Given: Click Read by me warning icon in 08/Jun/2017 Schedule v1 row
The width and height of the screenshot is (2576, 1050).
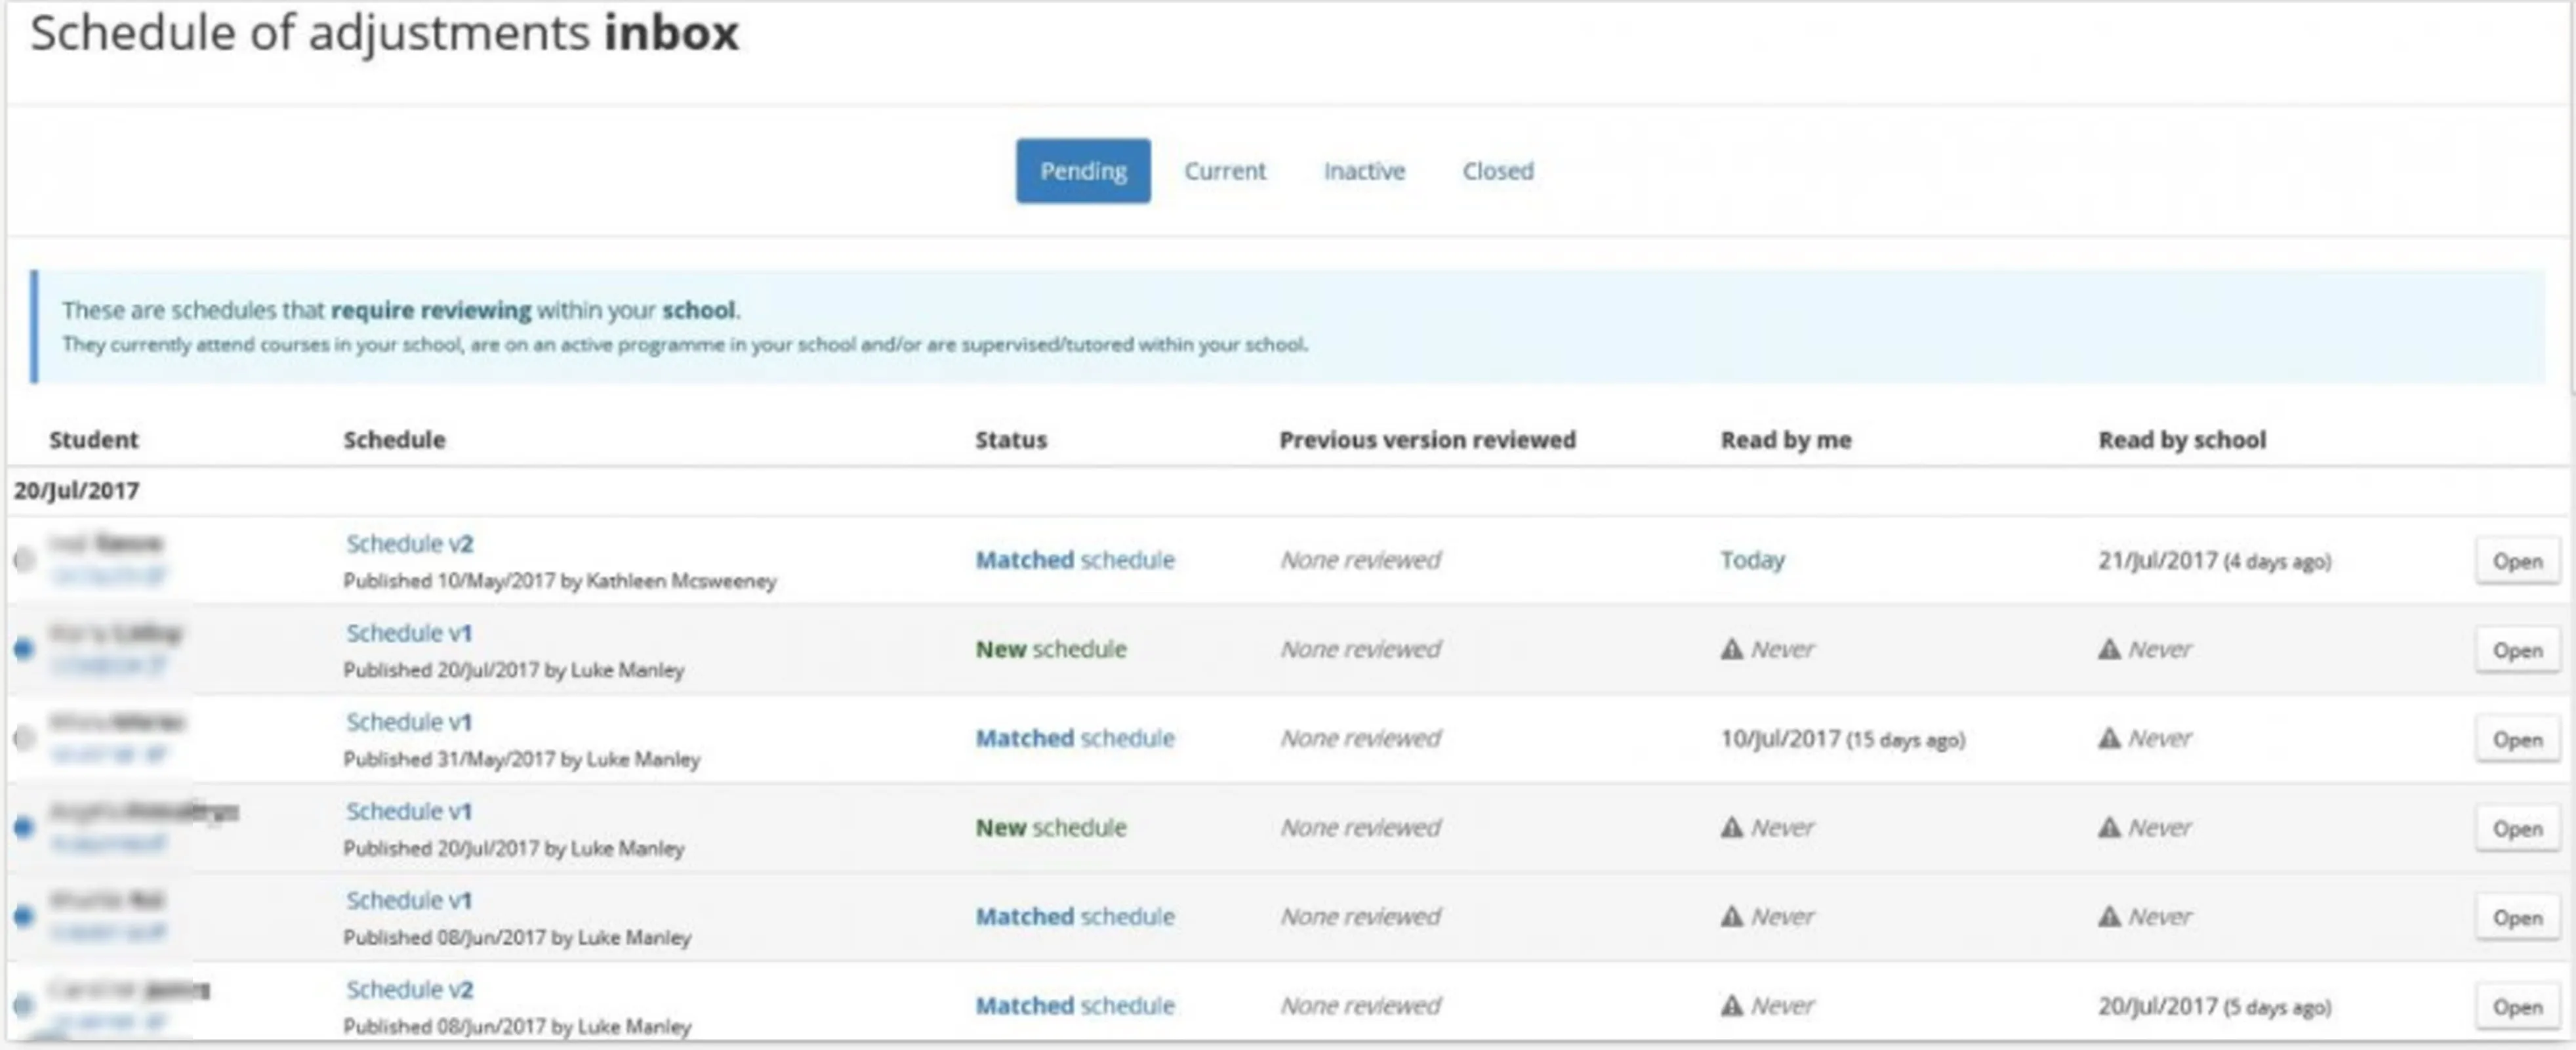Looking at the screenshot, I should pos(1731,916).
